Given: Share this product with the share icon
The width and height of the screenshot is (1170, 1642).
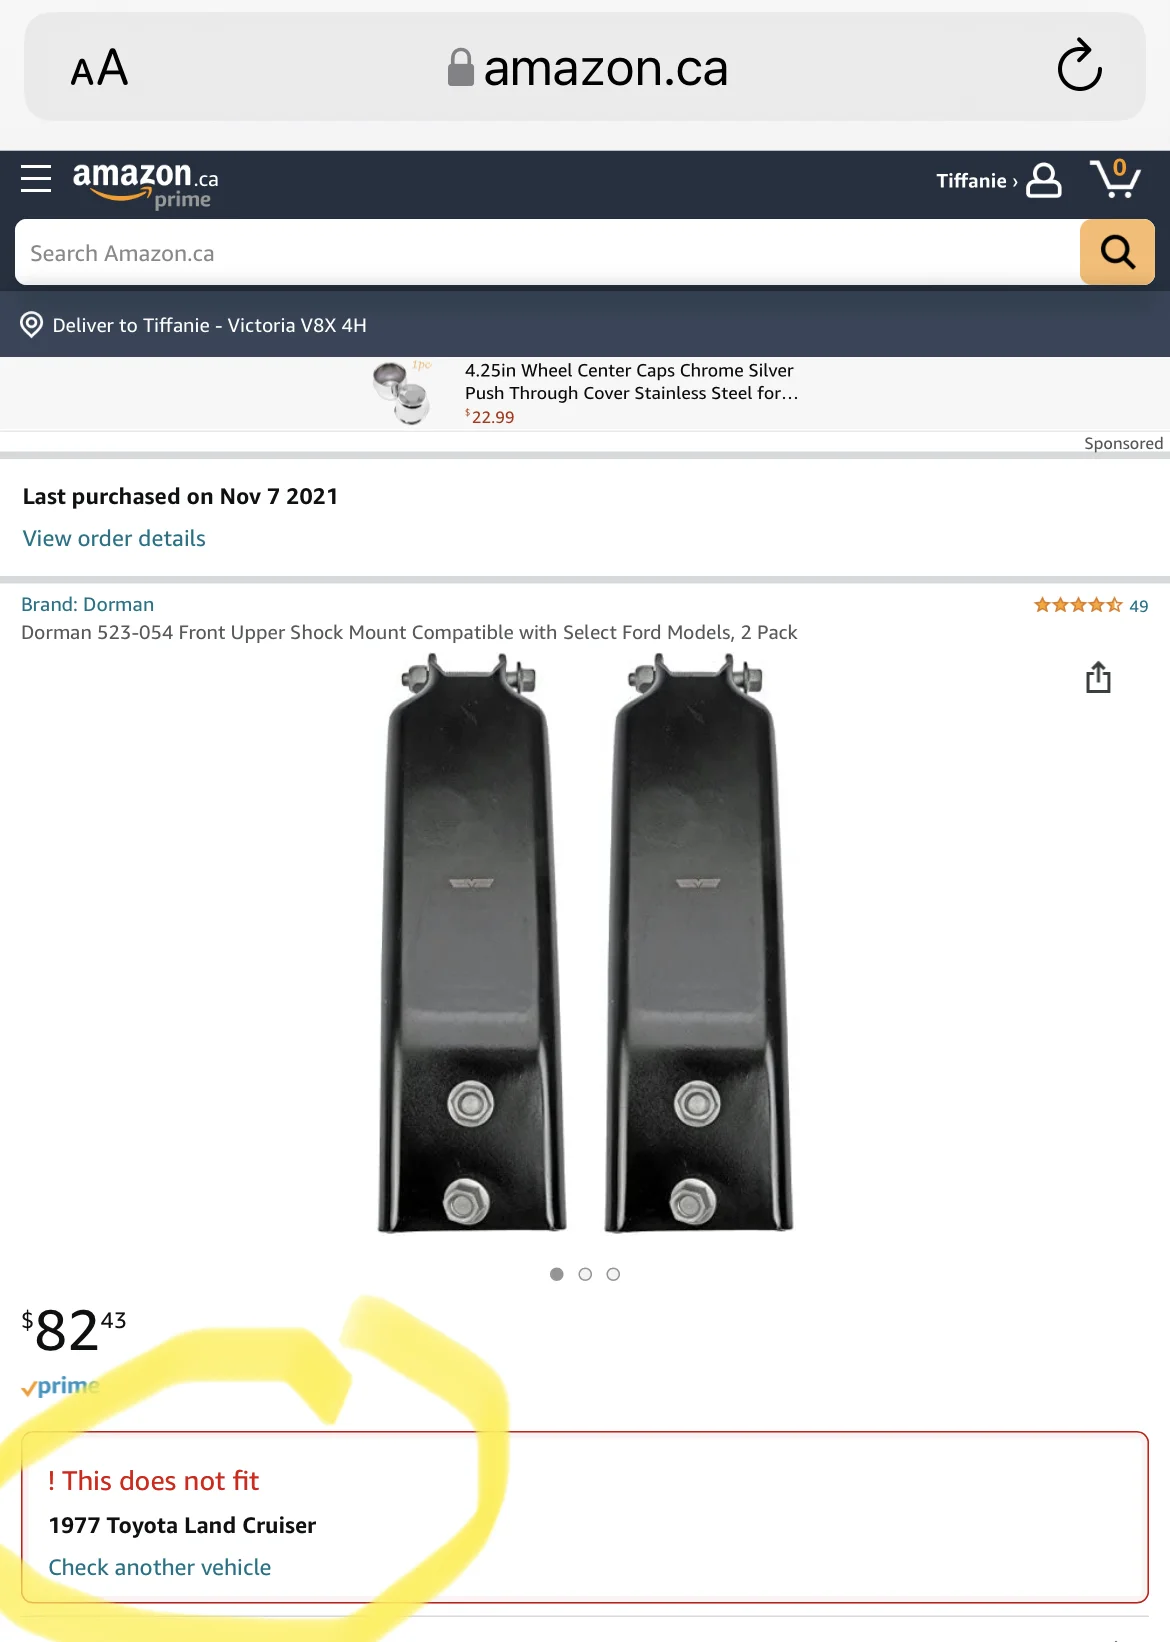Looking at the screenshot, I should 1098,677.
